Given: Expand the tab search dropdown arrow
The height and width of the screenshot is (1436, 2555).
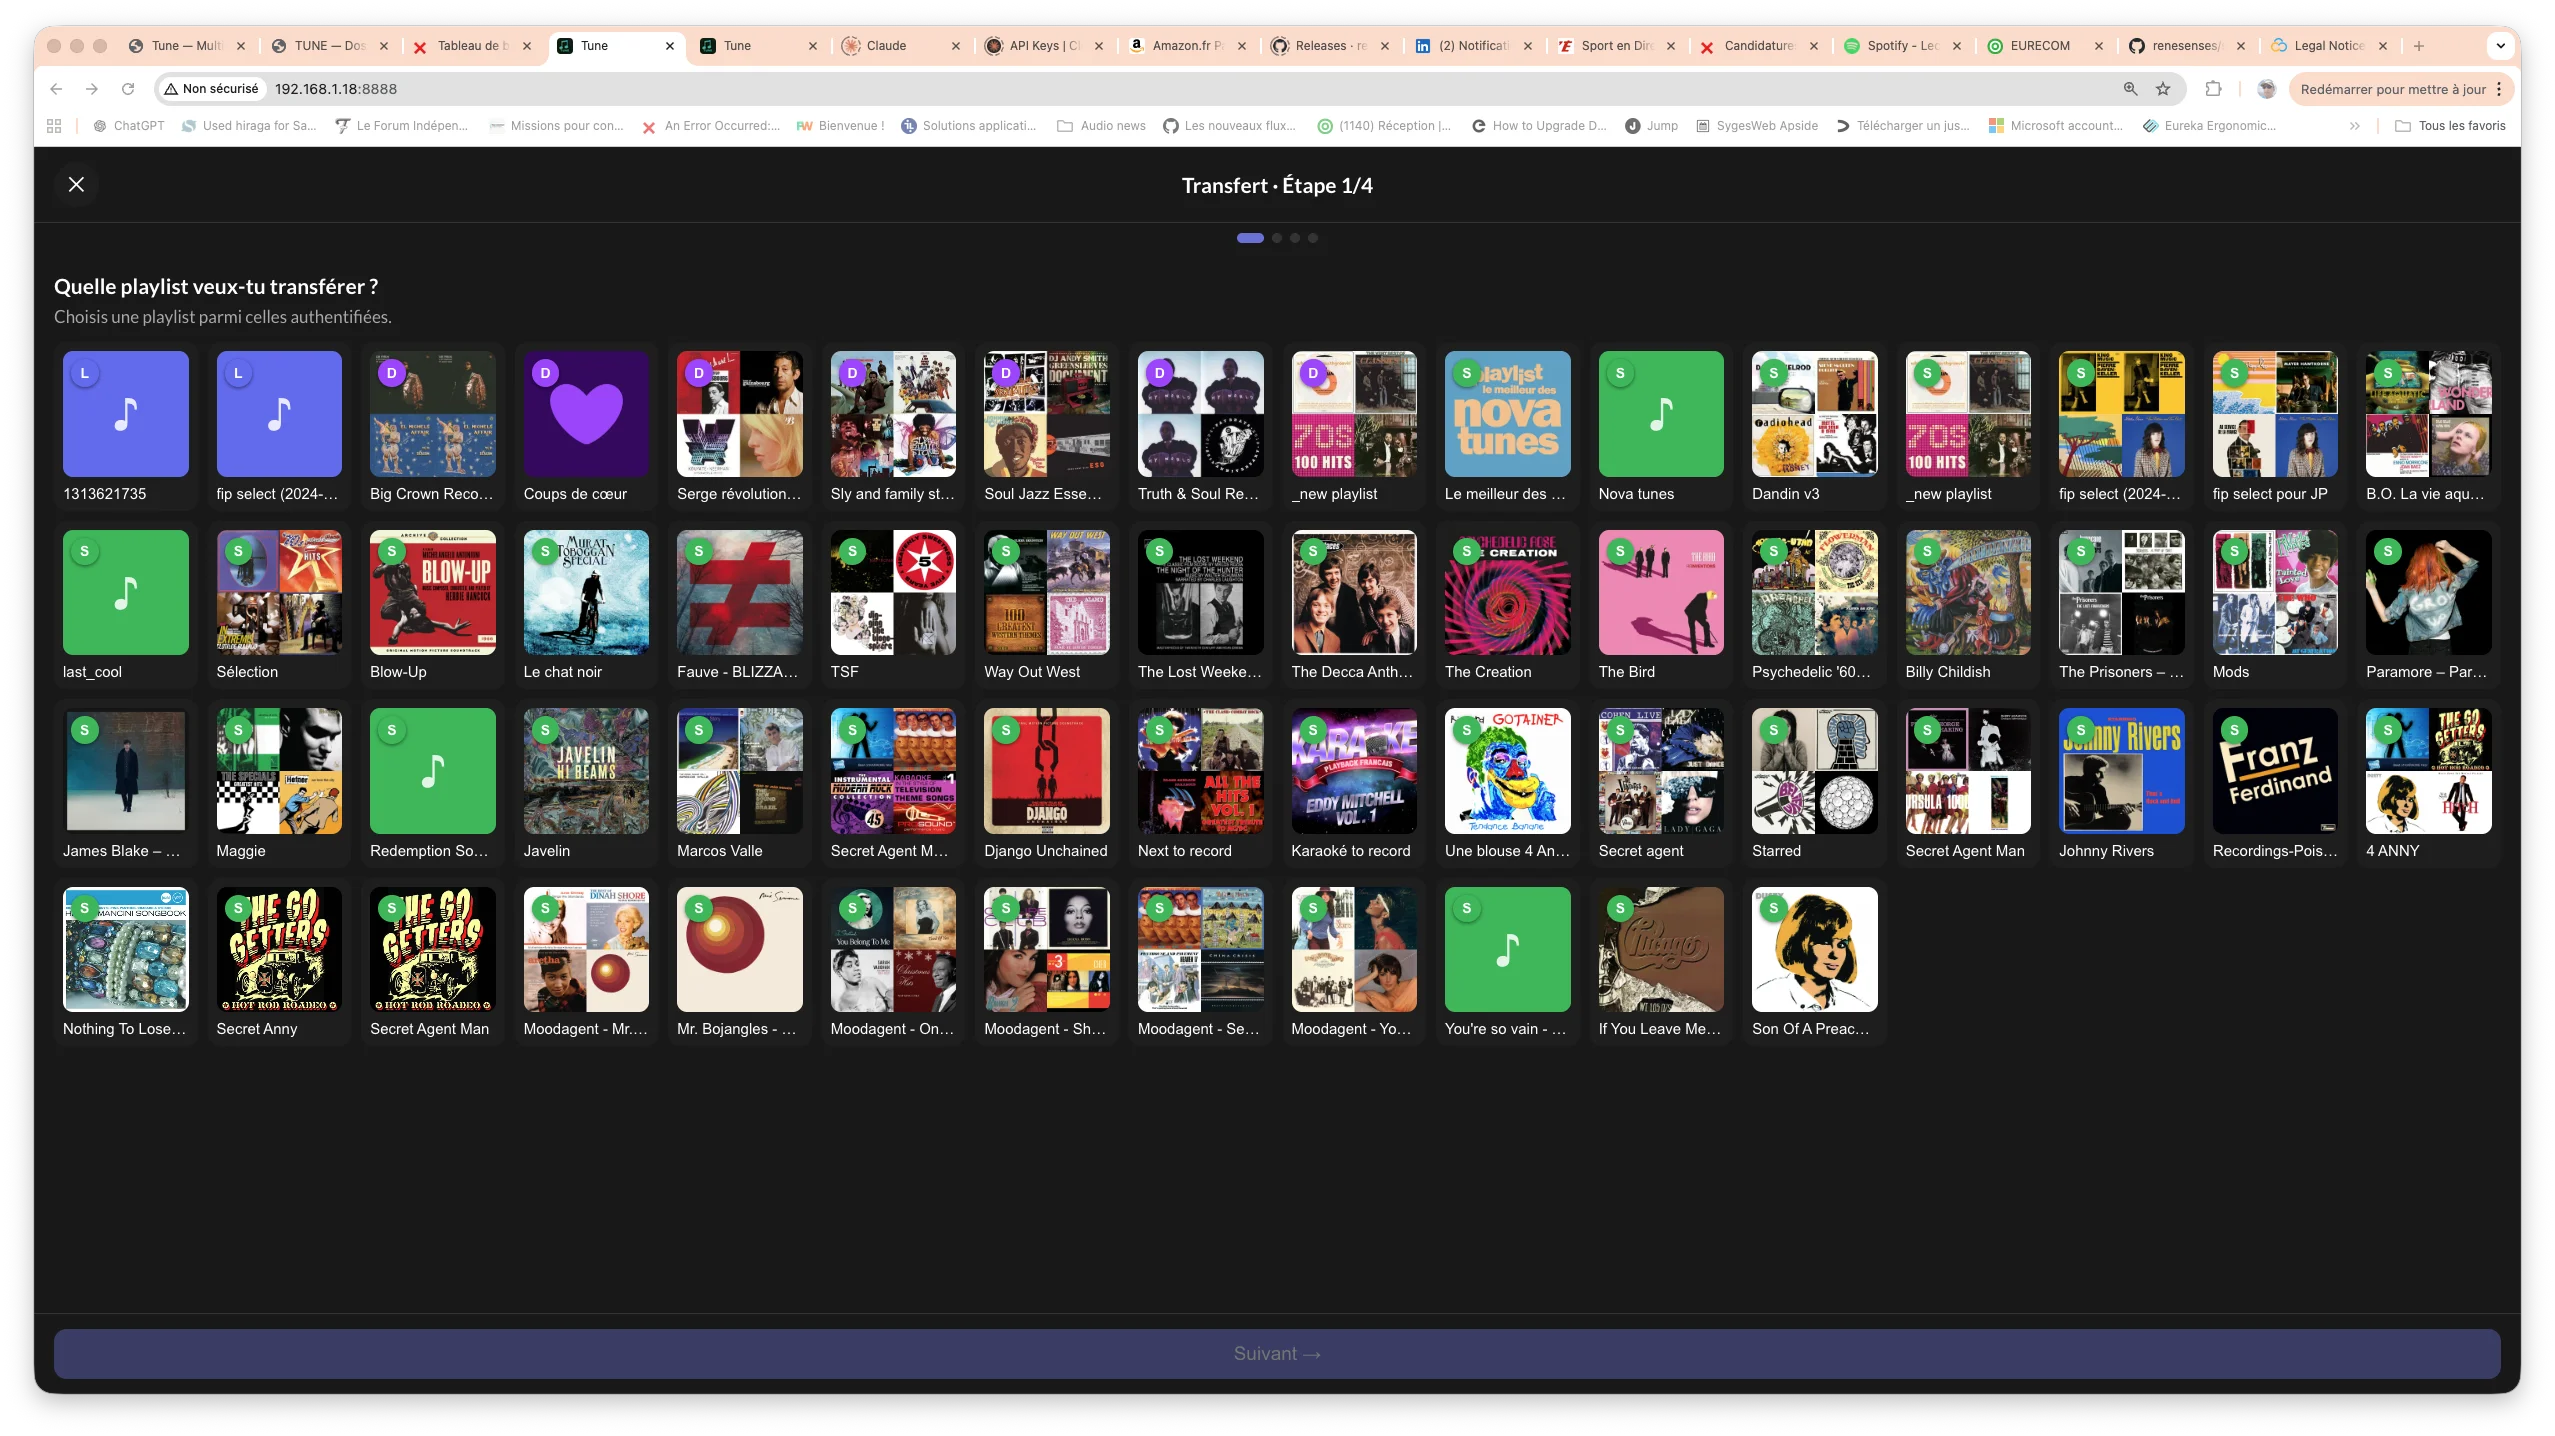Looking at the screenshot, I should coord(2500,46).
